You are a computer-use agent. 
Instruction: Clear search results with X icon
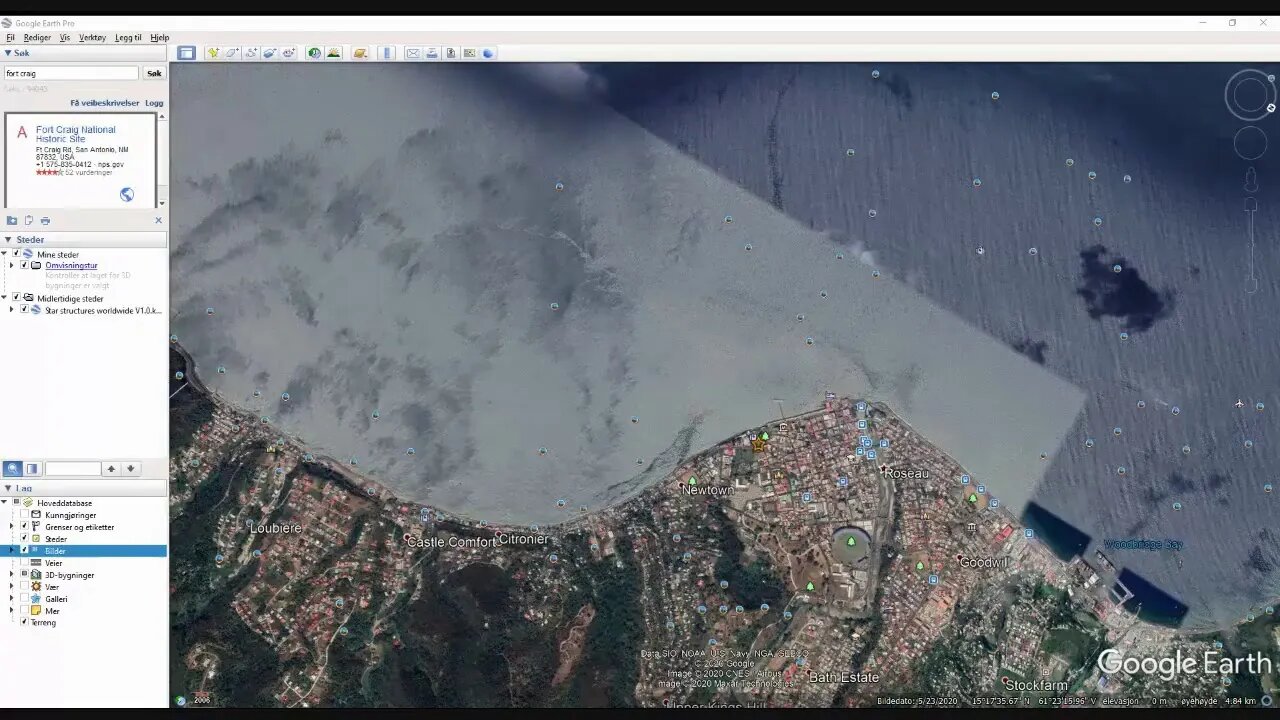(x=158, y=220)
